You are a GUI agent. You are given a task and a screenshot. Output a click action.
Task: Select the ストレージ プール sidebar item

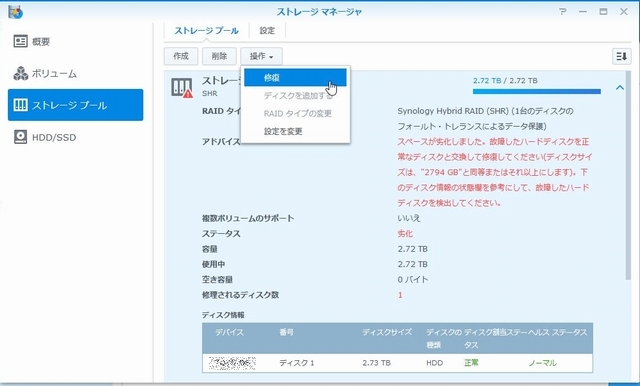76,105
